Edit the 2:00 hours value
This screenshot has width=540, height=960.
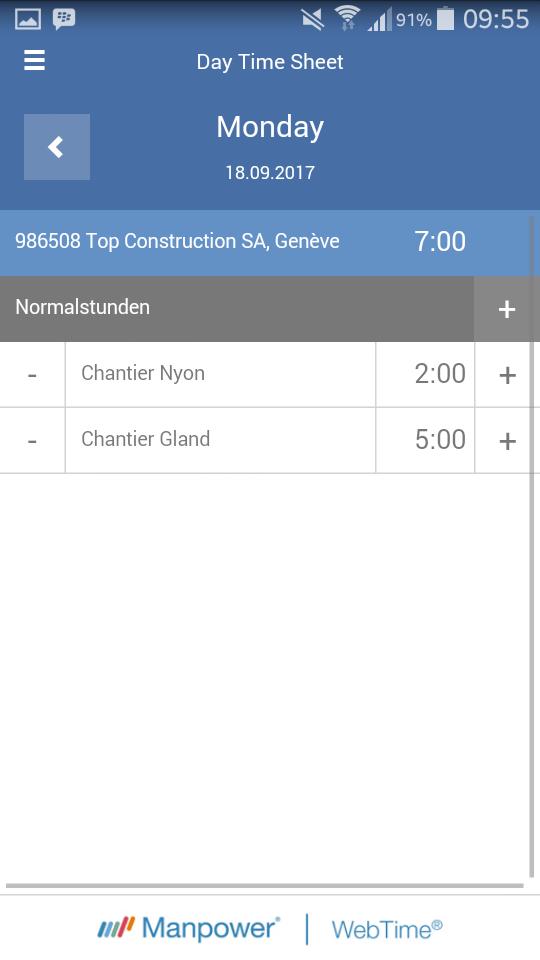click(x=426, y=375)
